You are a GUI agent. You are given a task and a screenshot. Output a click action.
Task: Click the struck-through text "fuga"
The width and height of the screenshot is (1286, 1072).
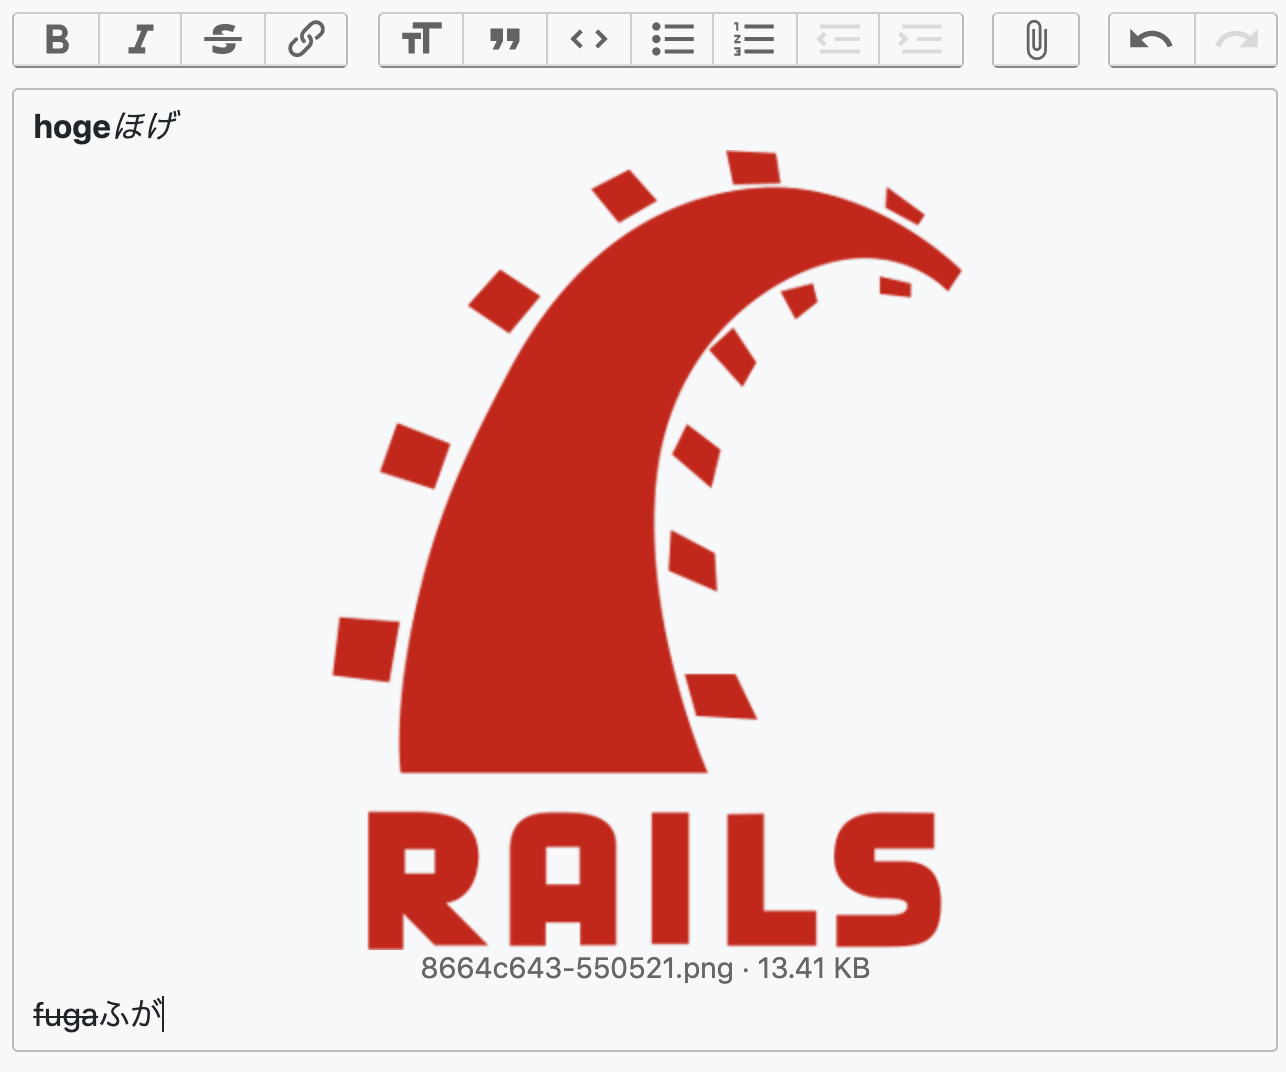66,1016
